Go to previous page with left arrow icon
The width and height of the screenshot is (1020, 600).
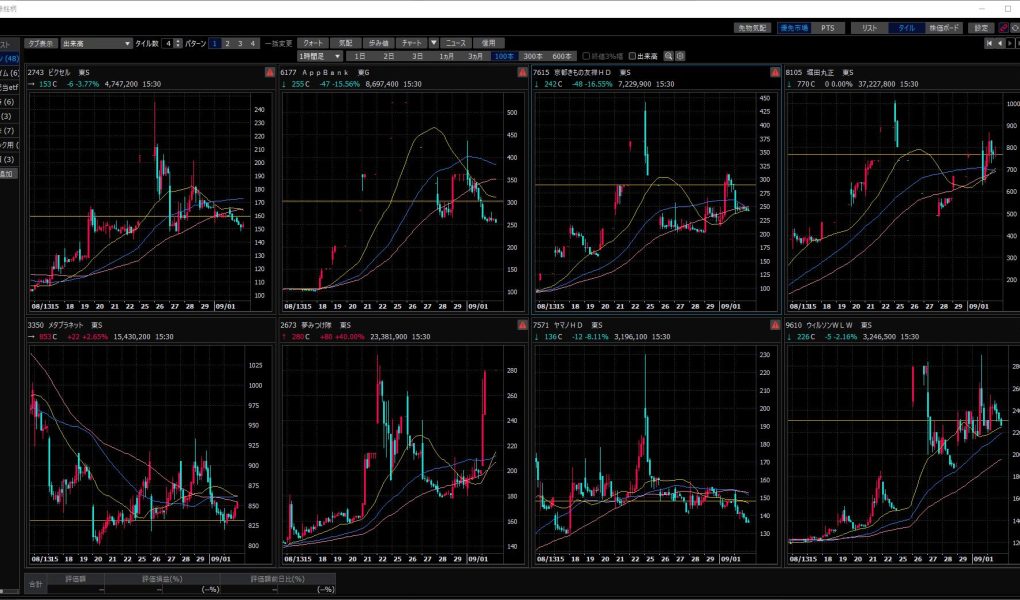999,44
